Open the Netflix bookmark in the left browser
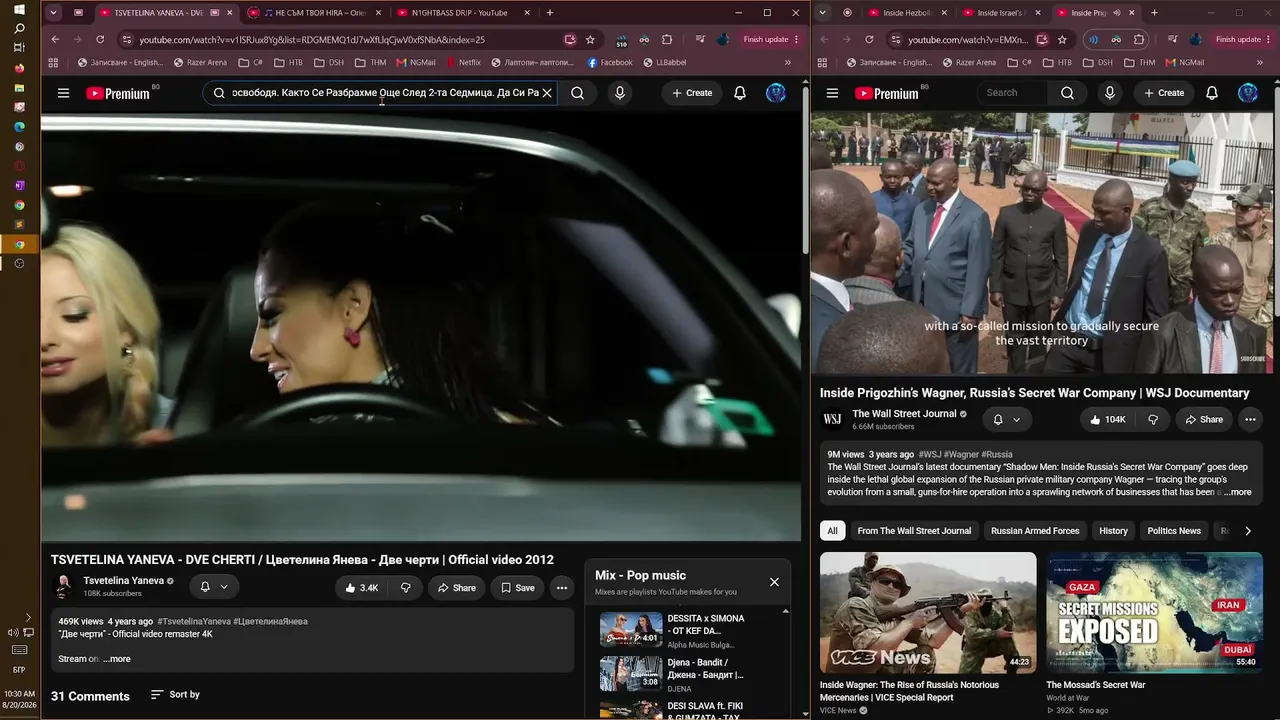The height and width of the screenshot is (720, 1280). [463, 62]
